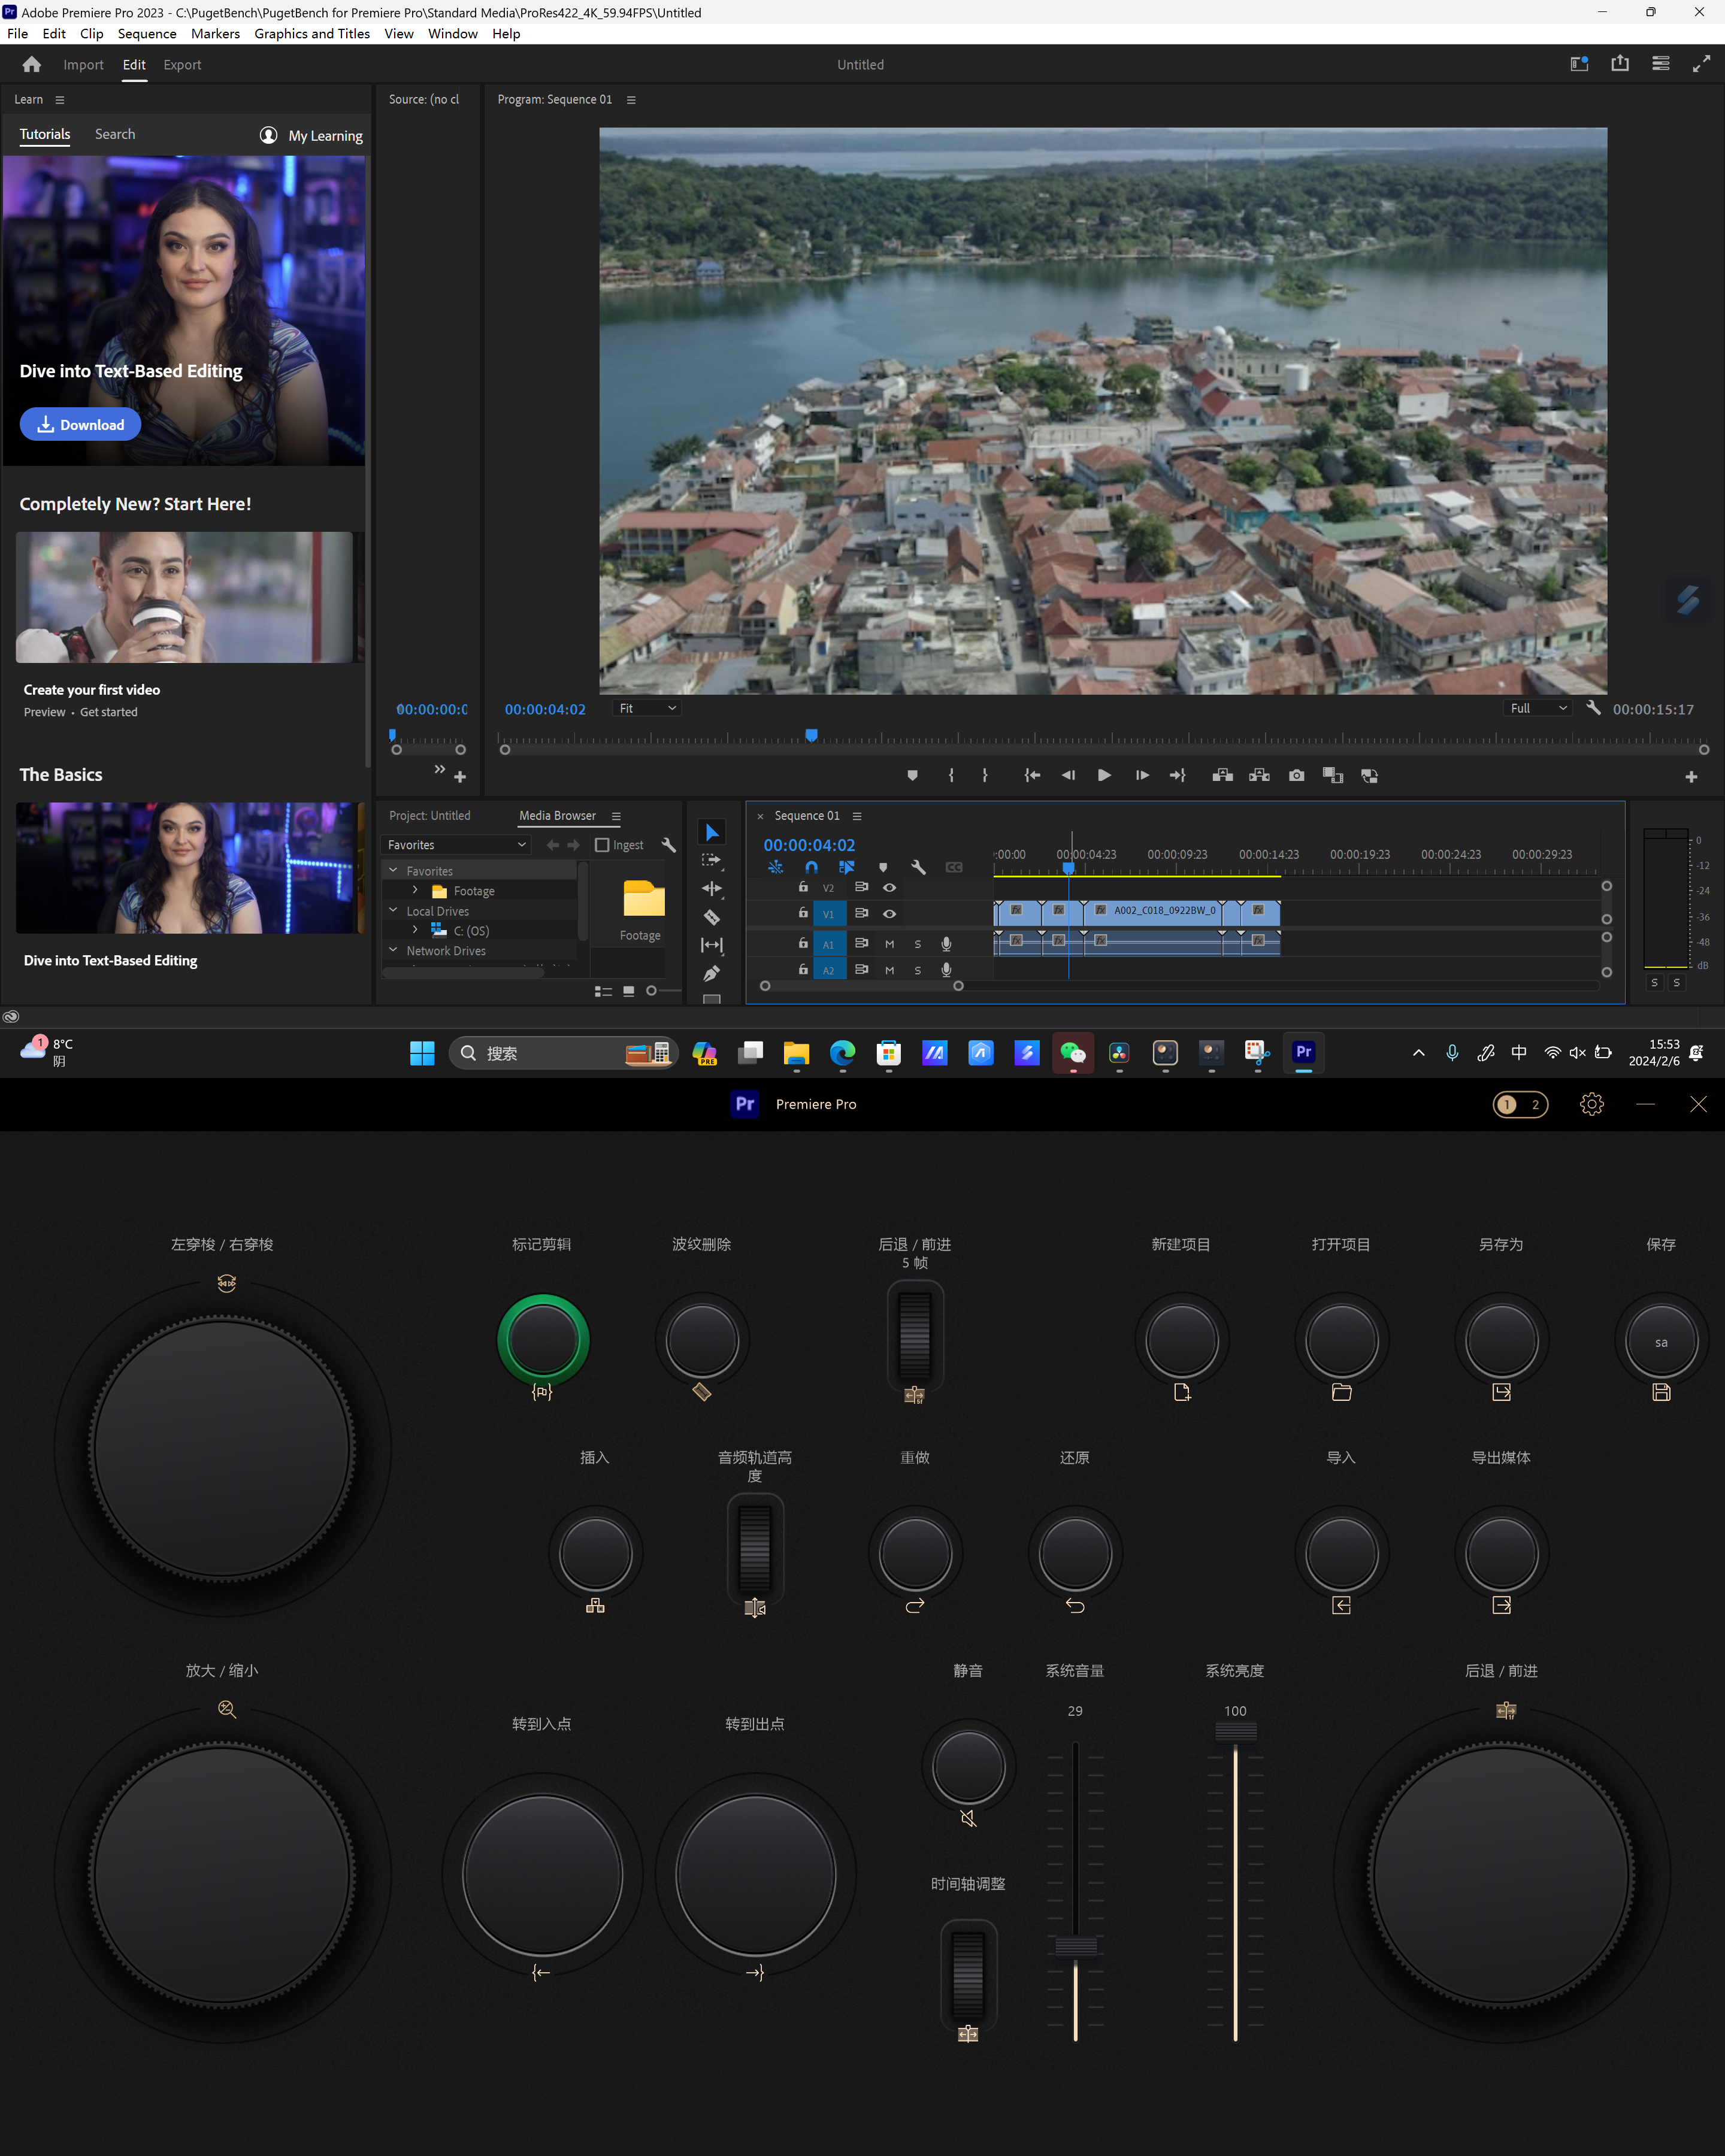Open Premiere Quick Export share icon
The image size is (1725, 2156).
pyautogui.click(x=1620, y=64)
